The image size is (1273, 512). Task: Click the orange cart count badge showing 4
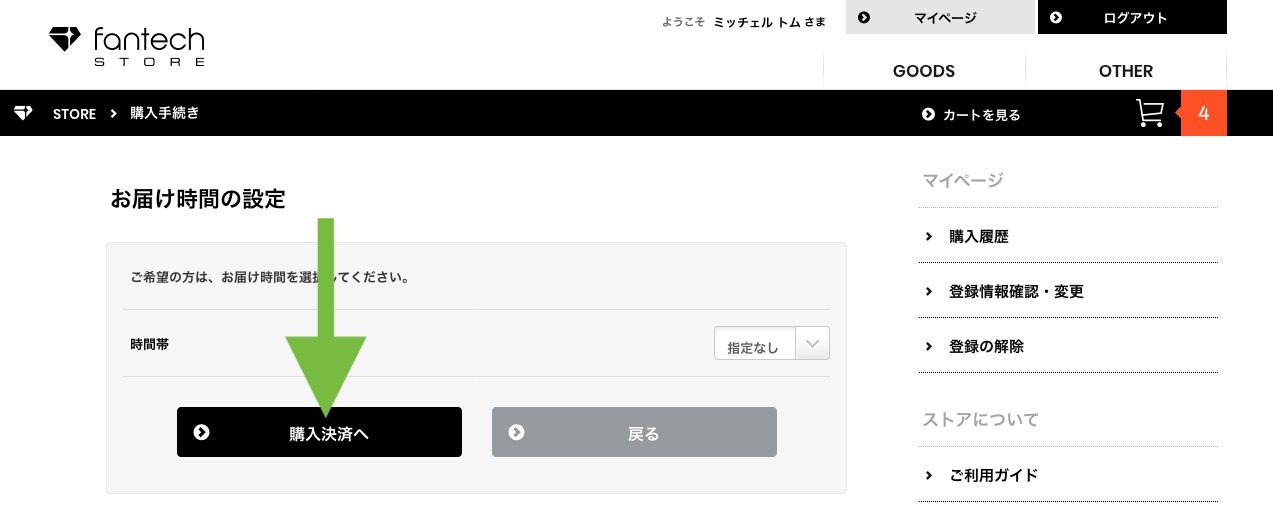tap(1203, 113)
